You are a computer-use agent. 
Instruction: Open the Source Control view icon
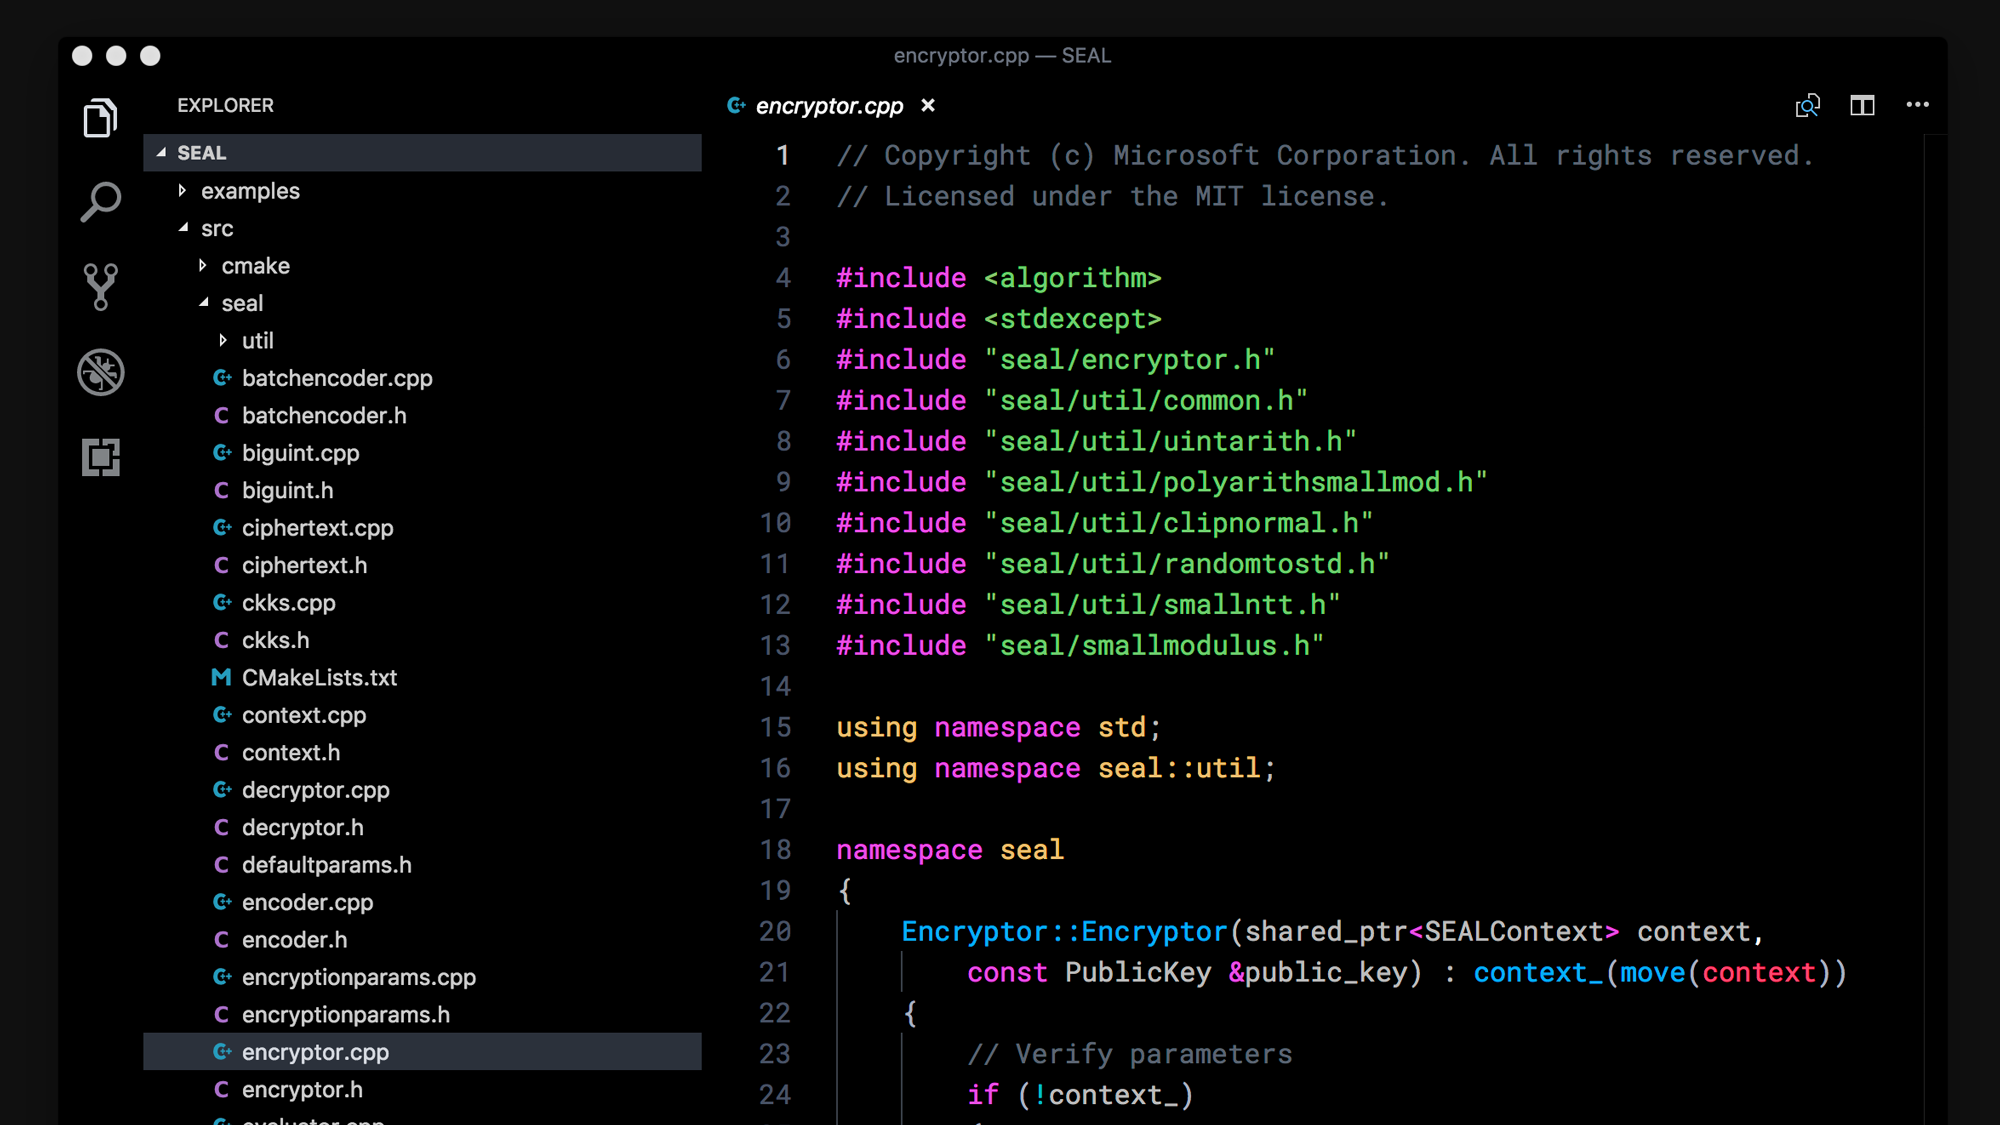[x=100, y=287]
